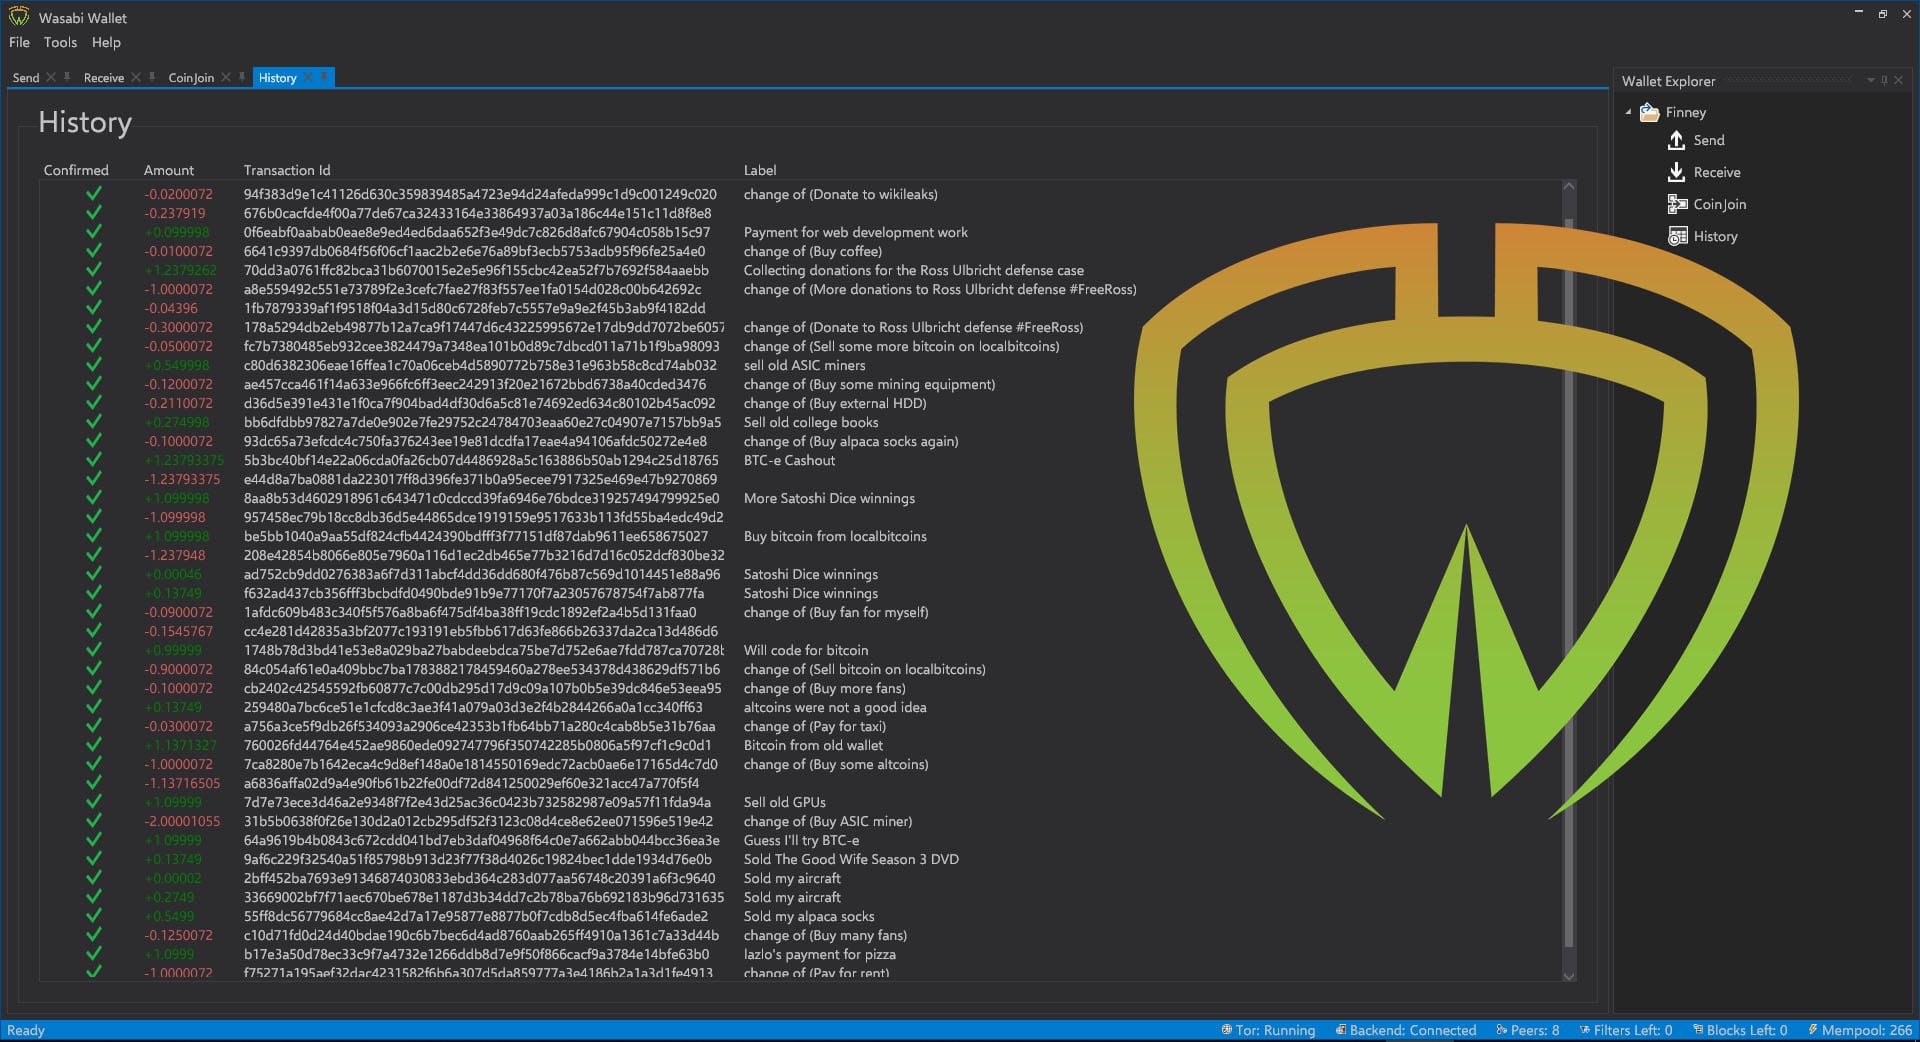Click the History calendar icon in Wallet Explorer
Screen dimensions: 1920x1042
(1677, 236)
